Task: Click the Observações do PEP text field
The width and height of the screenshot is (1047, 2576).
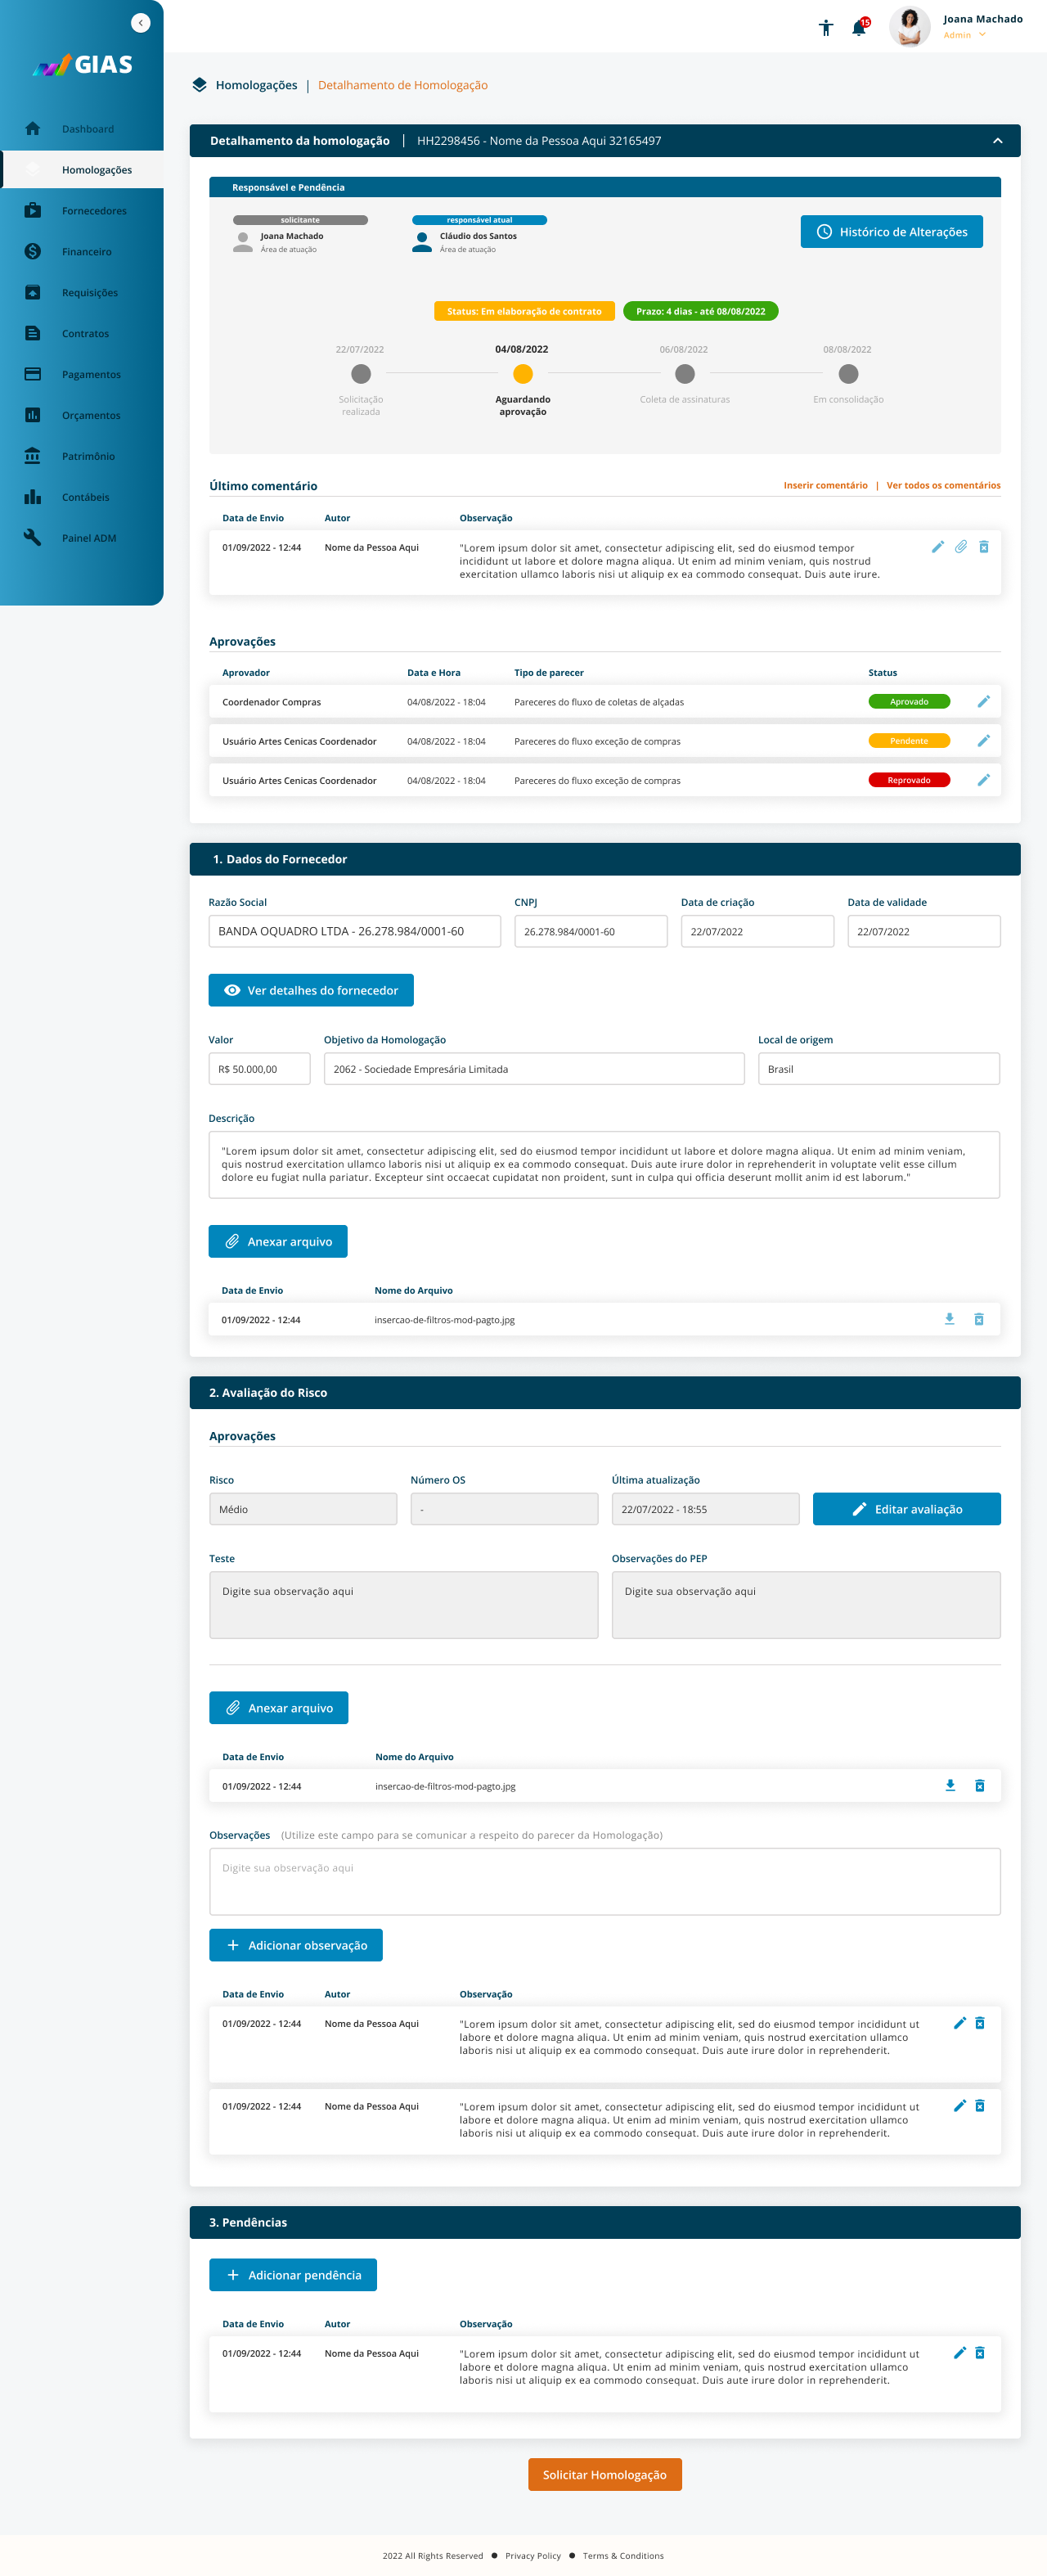Action: point(805,1604)
